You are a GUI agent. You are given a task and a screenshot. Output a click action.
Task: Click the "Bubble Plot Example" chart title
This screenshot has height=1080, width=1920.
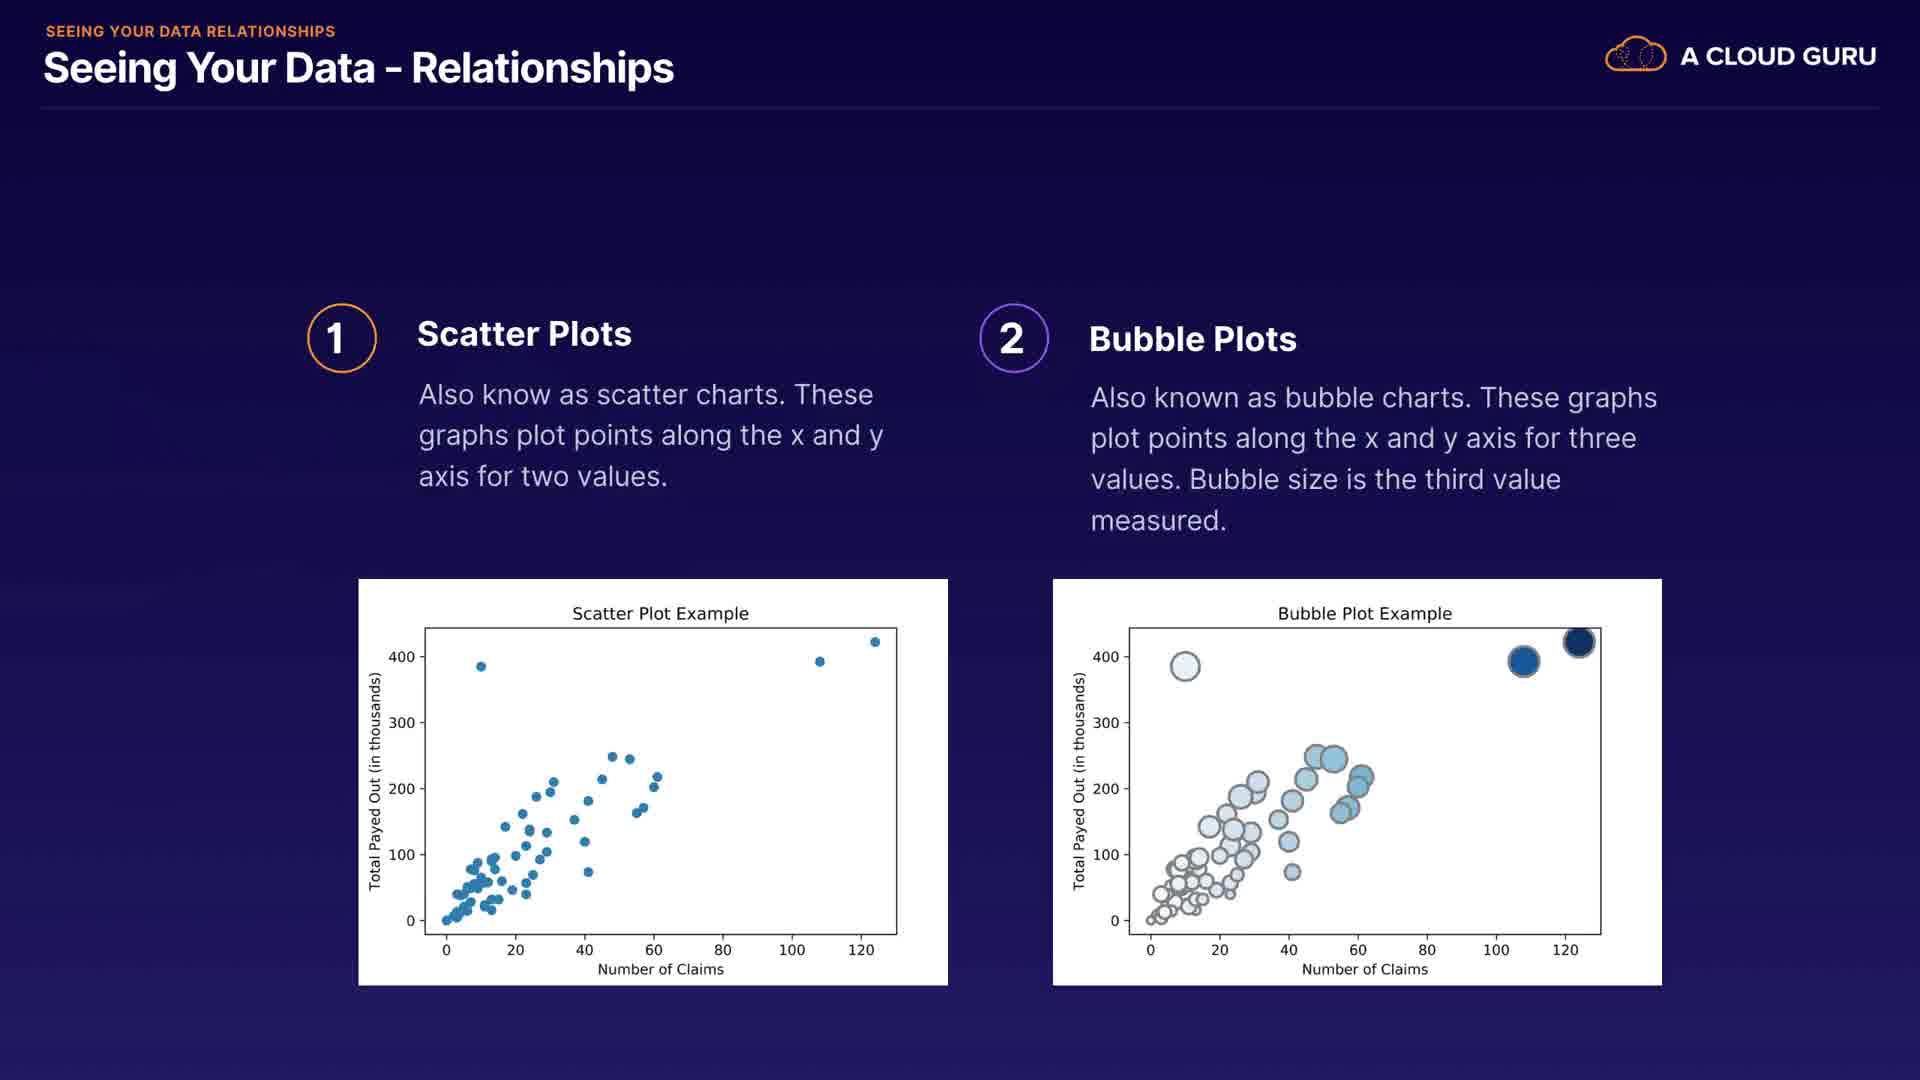1364,613
